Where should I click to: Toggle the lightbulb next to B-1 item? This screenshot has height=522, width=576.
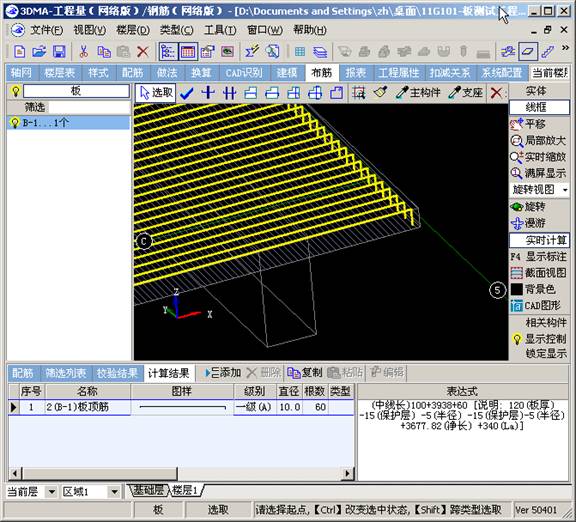(15, 123)
